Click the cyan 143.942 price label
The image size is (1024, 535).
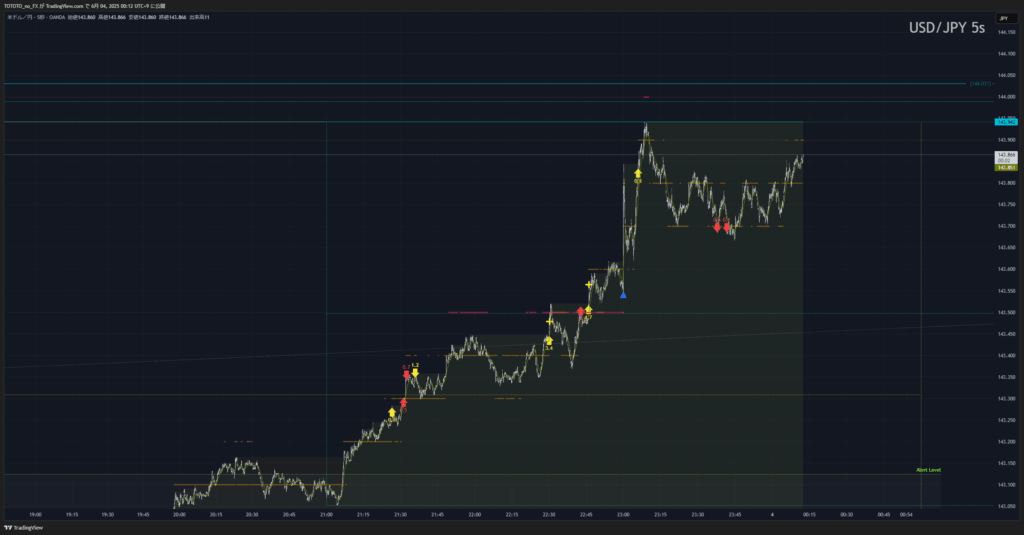click(x=1006, y=122)
